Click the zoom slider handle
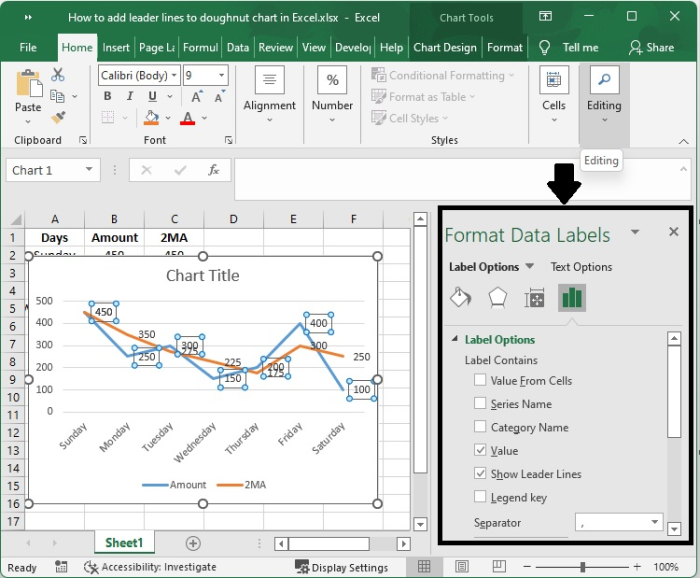 pyautogui.click(x=583, y=567)
